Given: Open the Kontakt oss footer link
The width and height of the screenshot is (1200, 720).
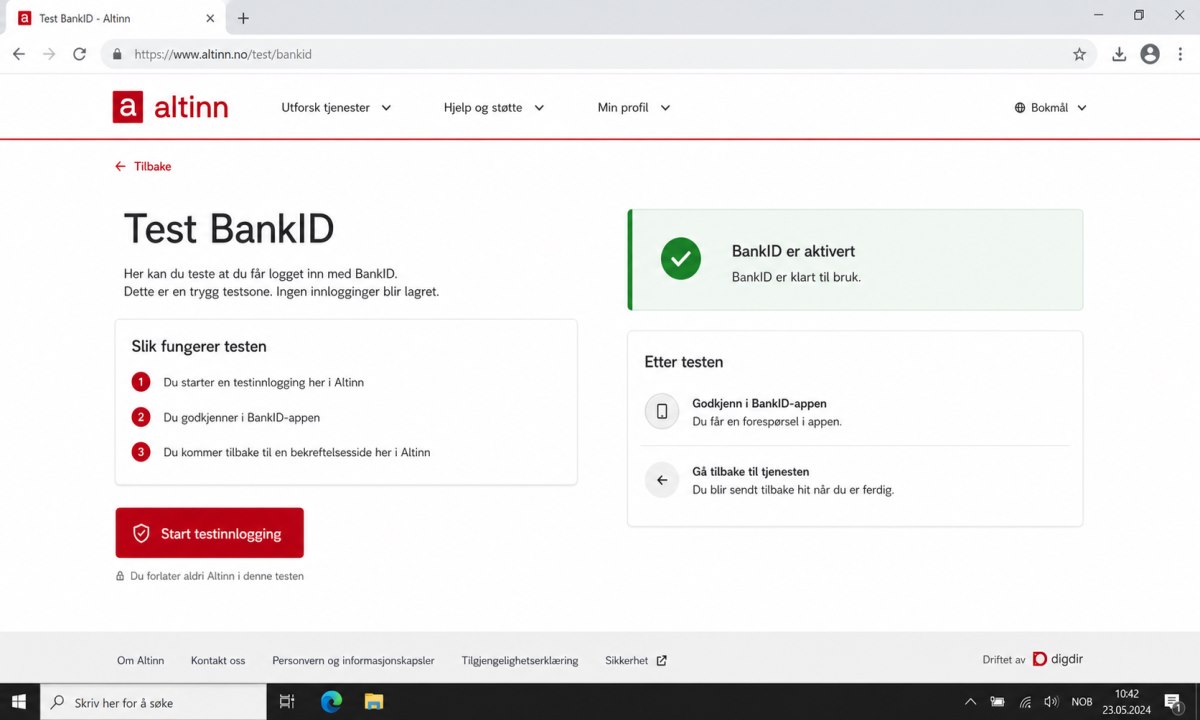Looking at the screenshot, I should [x=218, y=661].
